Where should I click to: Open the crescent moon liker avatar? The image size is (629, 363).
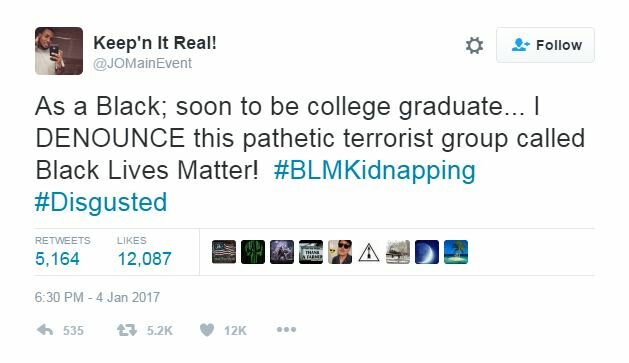[x=427, y=252]
